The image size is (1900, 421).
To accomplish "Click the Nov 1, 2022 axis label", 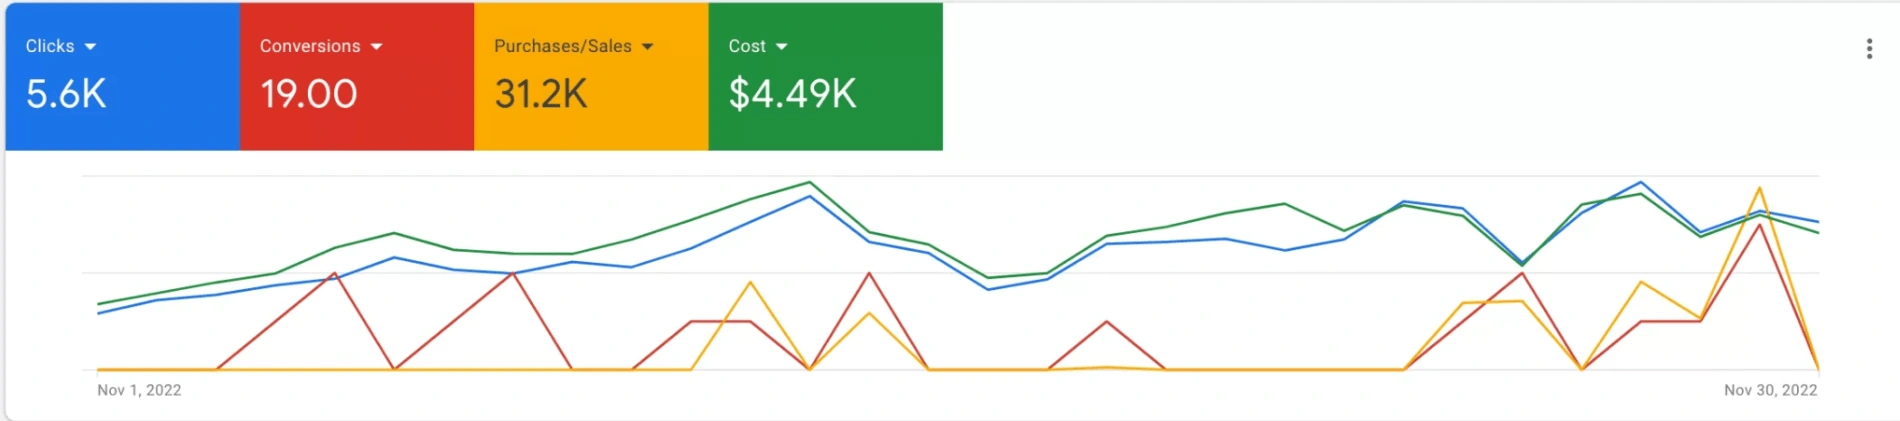I will tap(139, 390).
